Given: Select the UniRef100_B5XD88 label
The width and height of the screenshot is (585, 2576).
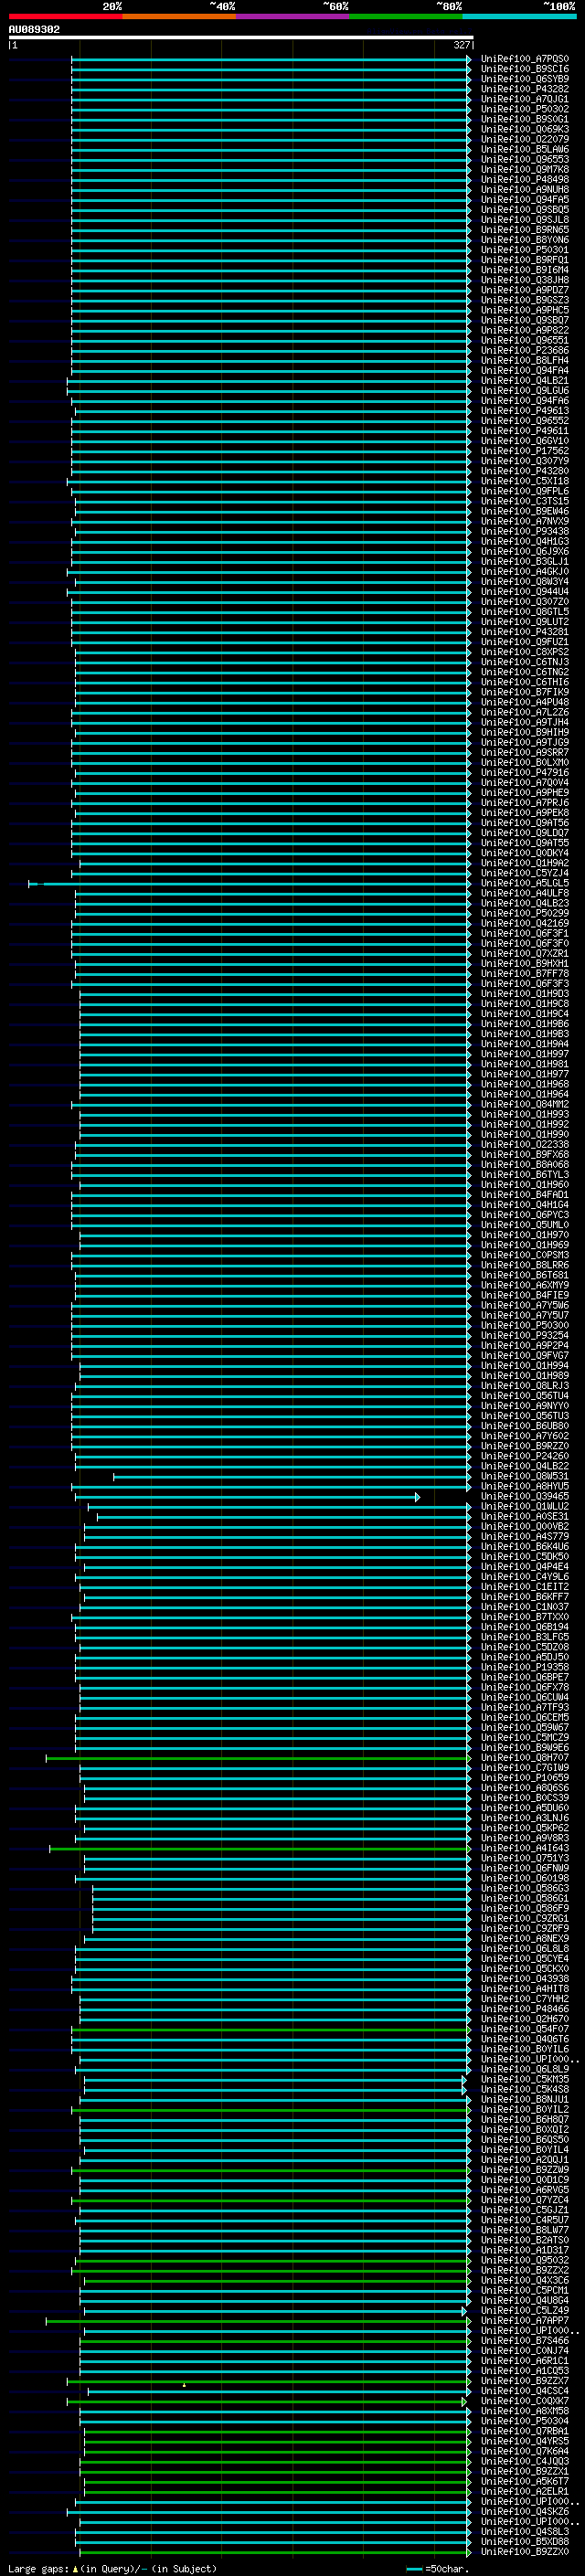Looking at the screenshot, I should [525, 2542].
